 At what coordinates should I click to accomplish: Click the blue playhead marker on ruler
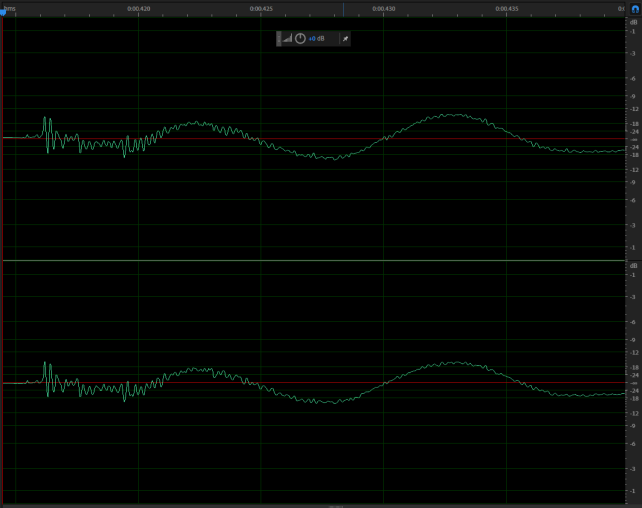pyautogui.click(x=3, y=10)
